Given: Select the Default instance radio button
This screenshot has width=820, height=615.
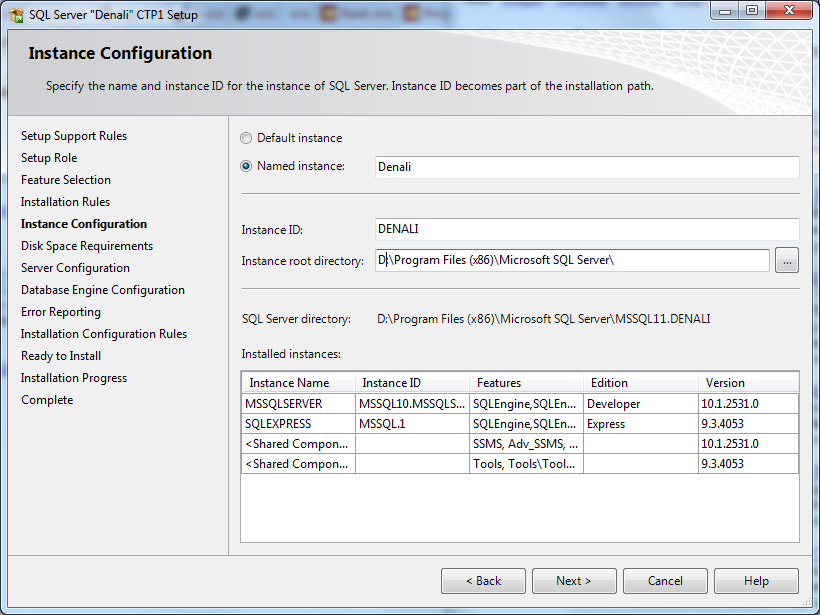Looking at the screenshot, I should click(246, 138).
